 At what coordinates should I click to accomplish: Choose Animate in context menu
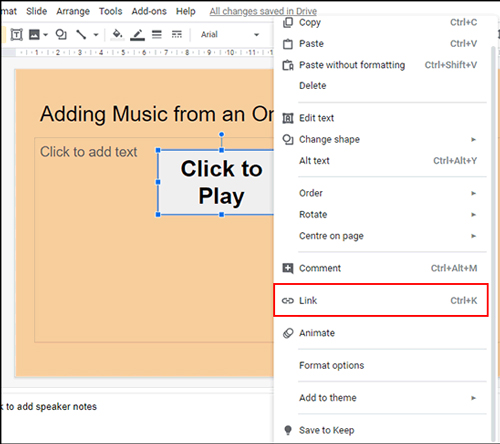(x=380, y=333)
